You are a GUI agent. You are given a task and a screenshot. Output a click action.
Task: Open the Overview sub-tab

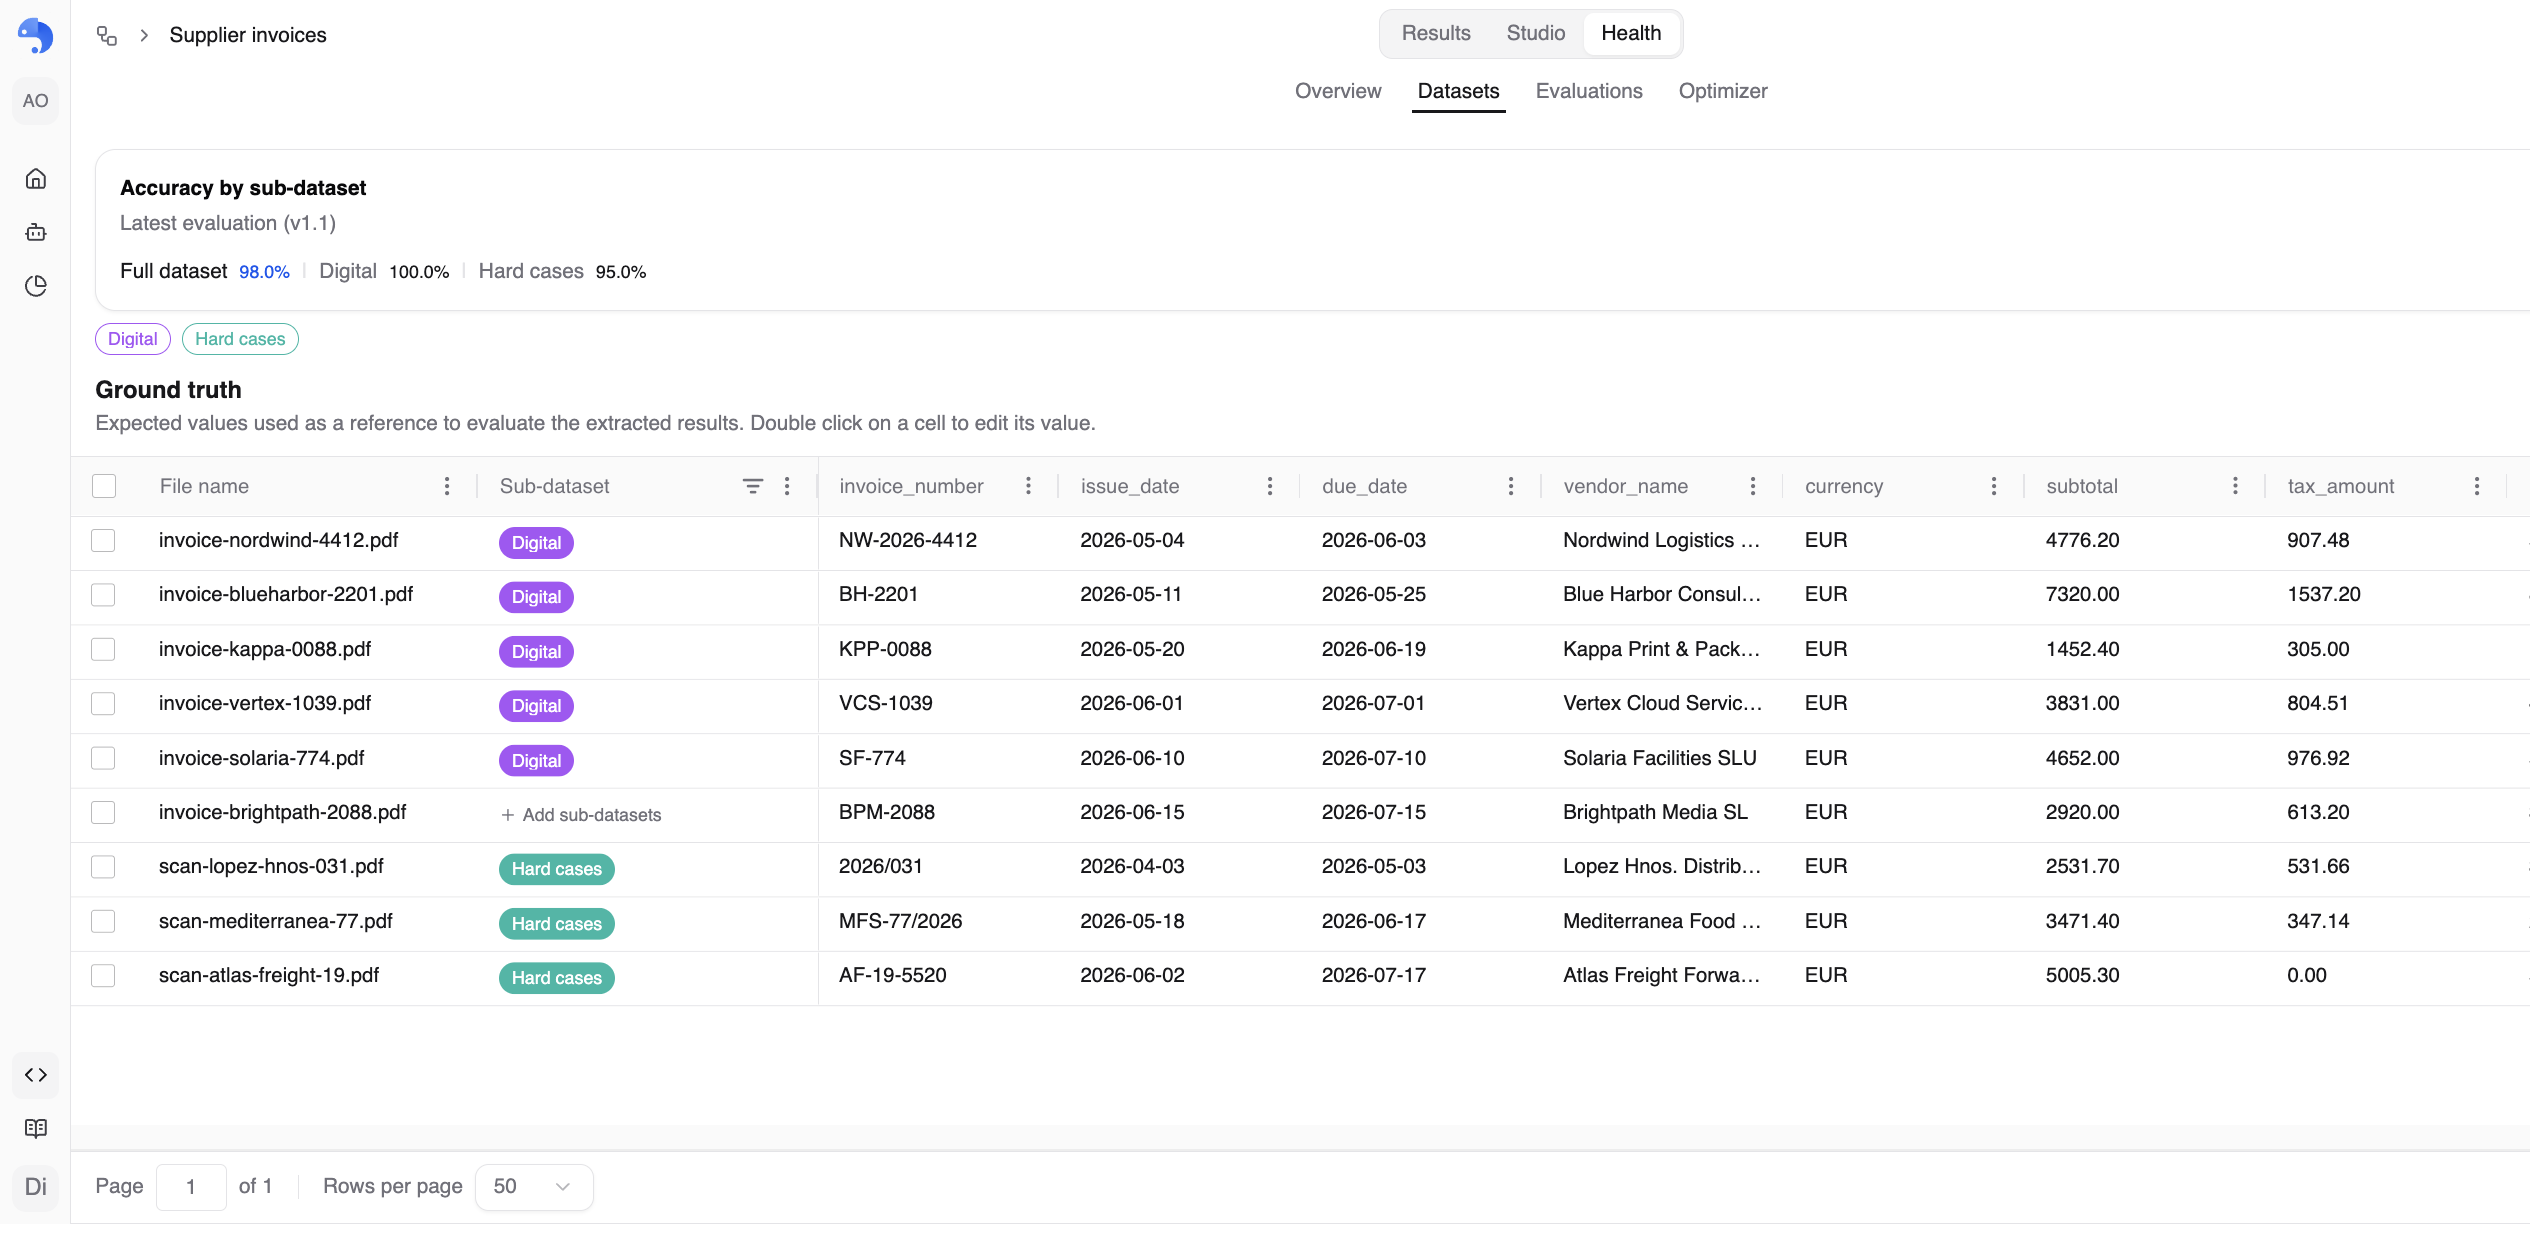pos(1338,92)
